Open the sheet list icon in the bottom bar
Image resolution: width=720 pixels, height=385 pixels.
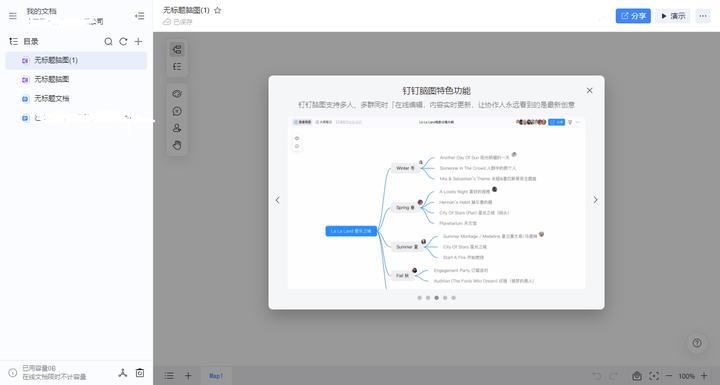pyautogui.click(x=169, y=376)
